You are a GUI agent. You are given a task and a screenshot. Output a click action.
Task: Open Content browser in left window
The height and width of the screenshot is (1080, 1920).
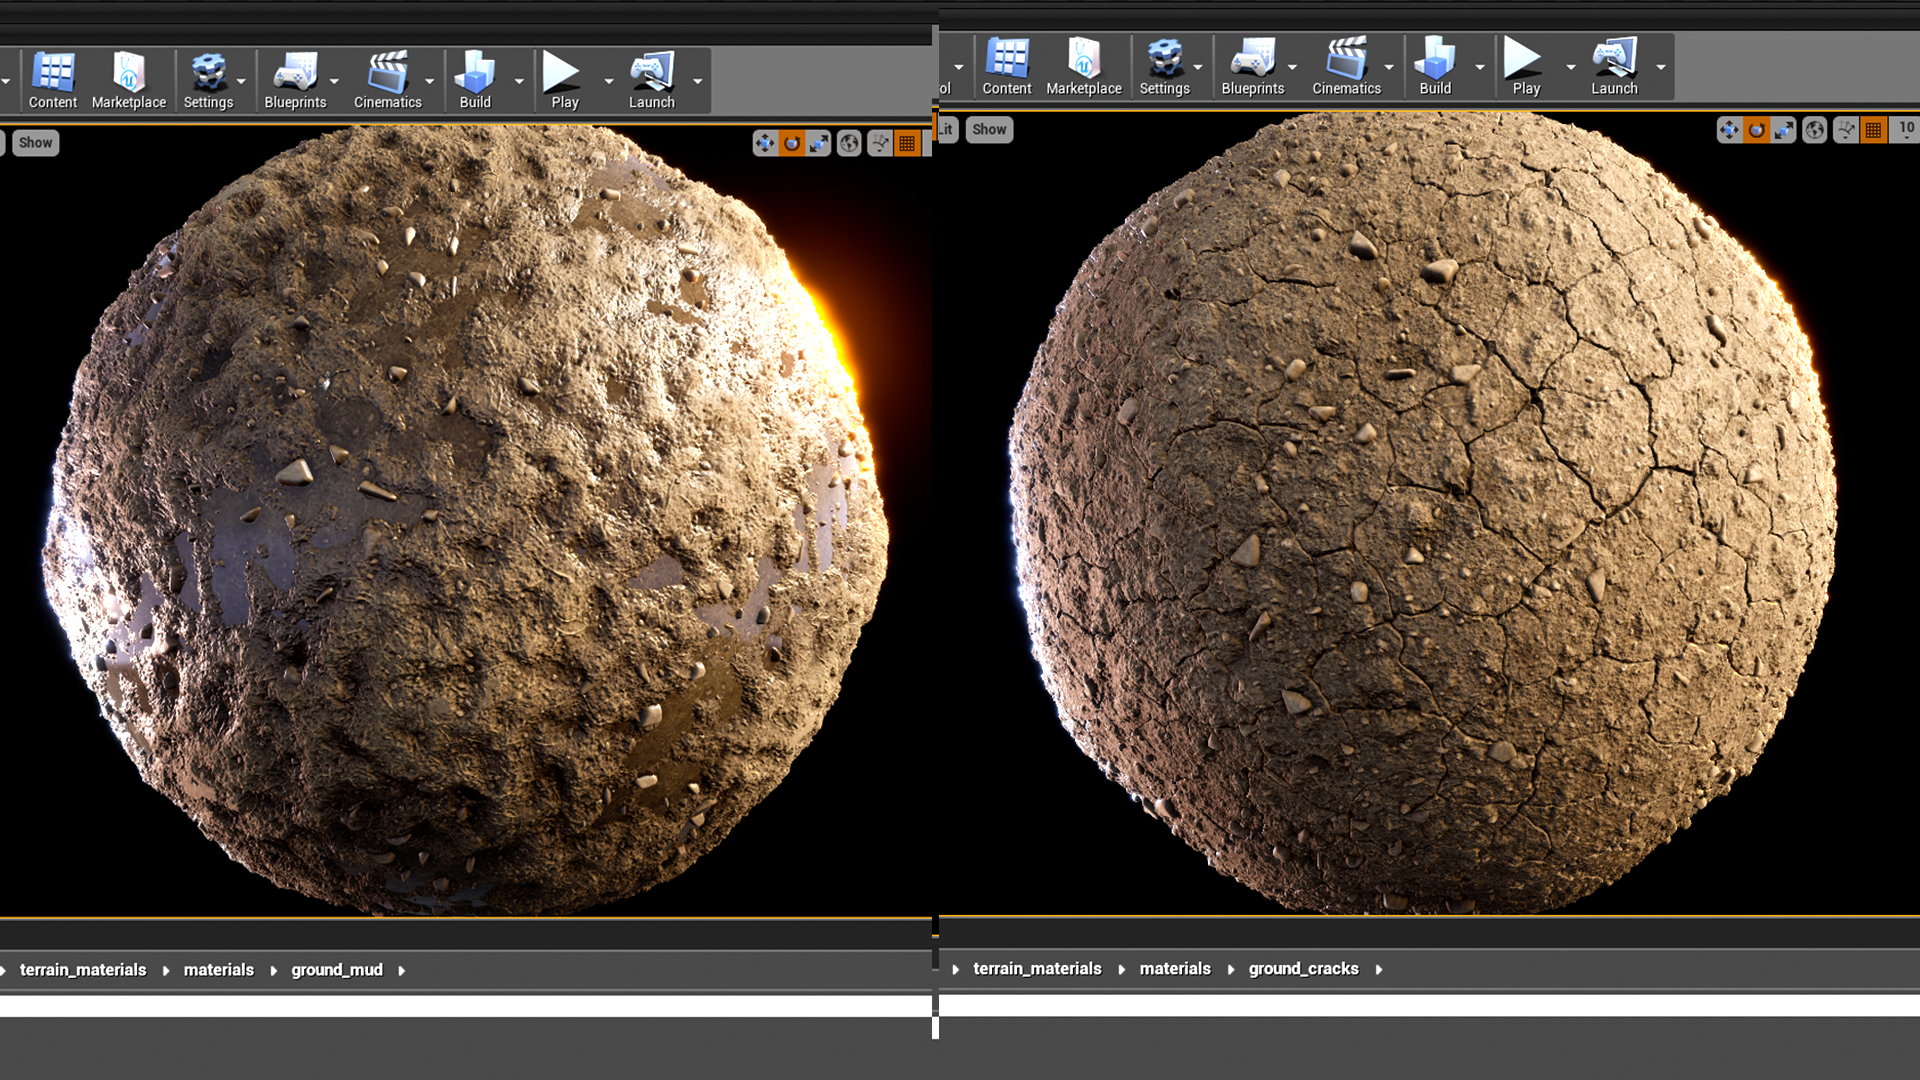53,80
